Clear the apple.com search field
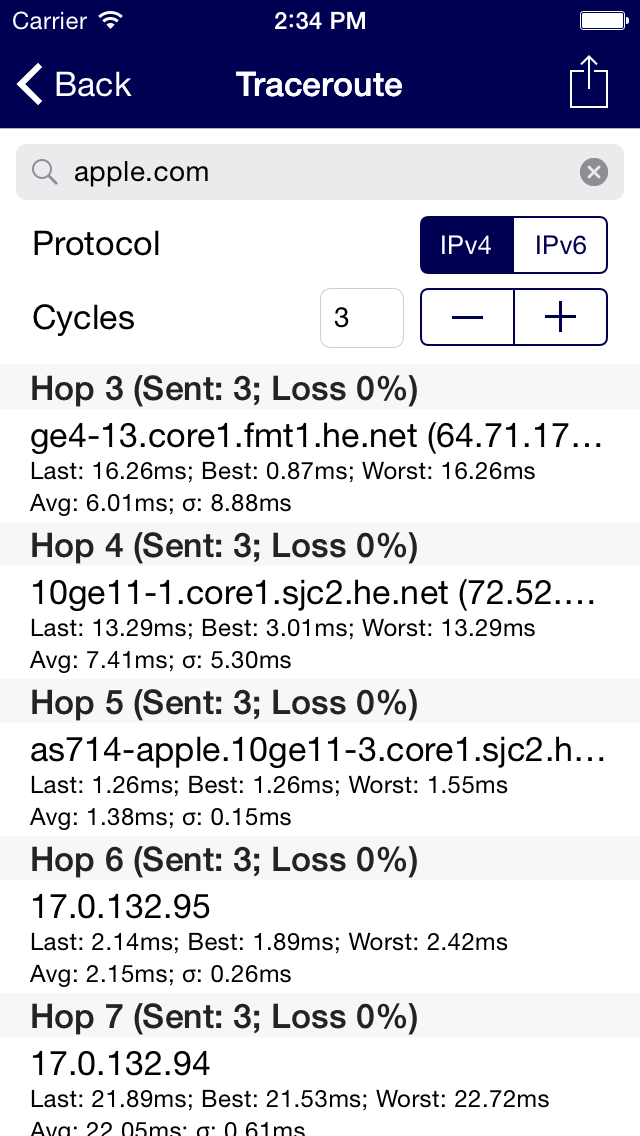640x1136 pixels. [x=594, y=173]
